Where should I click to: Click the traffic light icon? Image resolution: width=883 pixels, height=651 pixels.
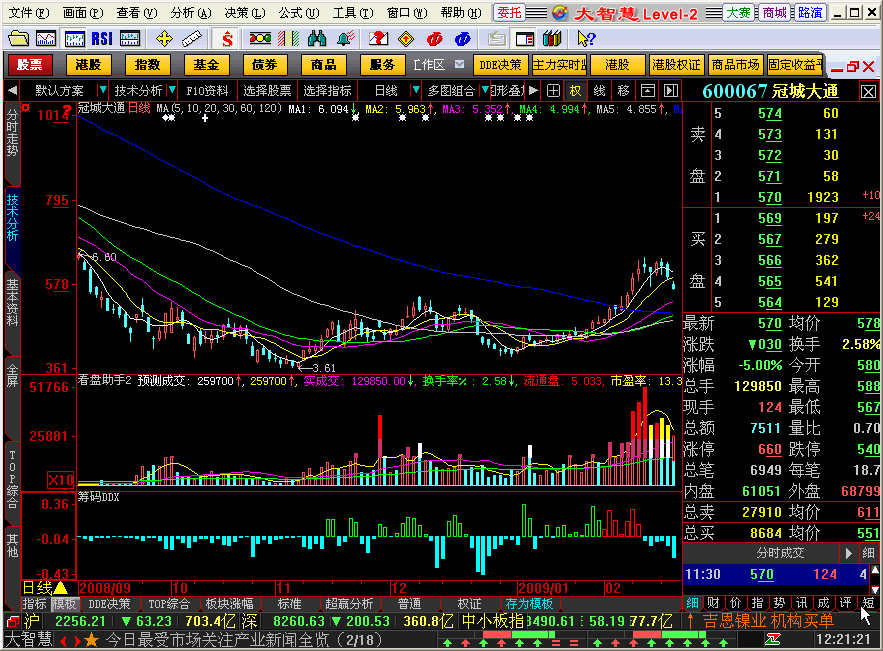coord(260,38)
